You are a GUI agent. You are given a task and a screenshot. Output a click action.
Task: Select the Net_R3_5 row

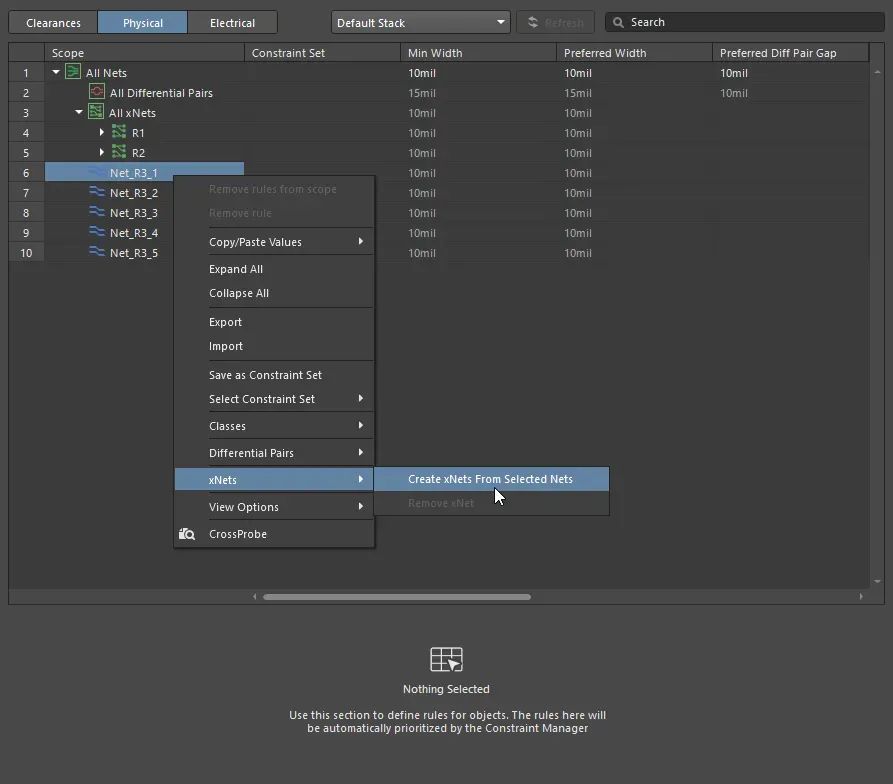[x=134, y=253]
